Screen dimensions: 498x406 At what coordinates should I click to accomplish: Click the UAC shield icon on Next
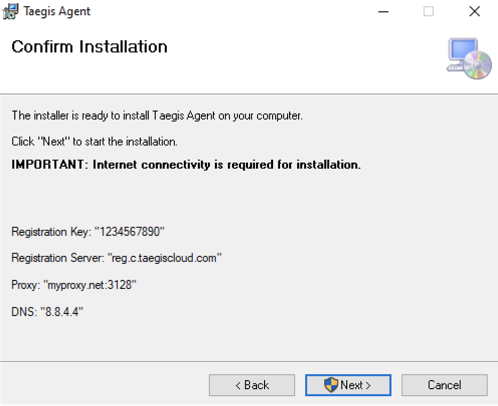[x=331, y=385]
